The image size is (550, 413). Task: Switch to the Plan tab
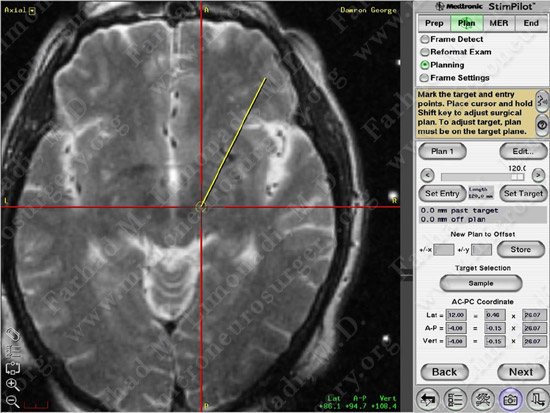point(467,23)
